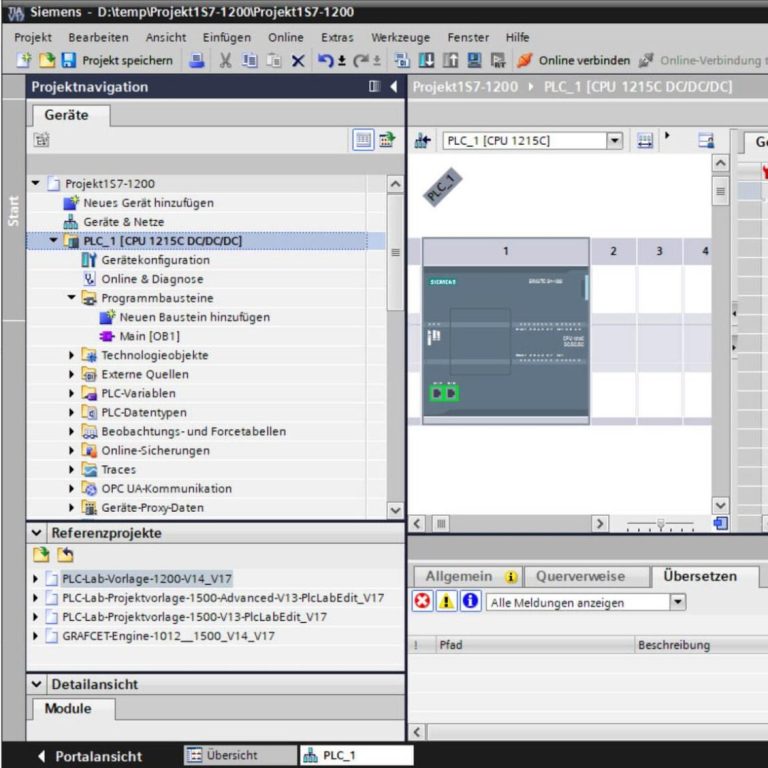Image resolution: width=768 pixels, height=768 pixels.
Task: Click the compile icon in the toolbar
Action: [402, 60]
